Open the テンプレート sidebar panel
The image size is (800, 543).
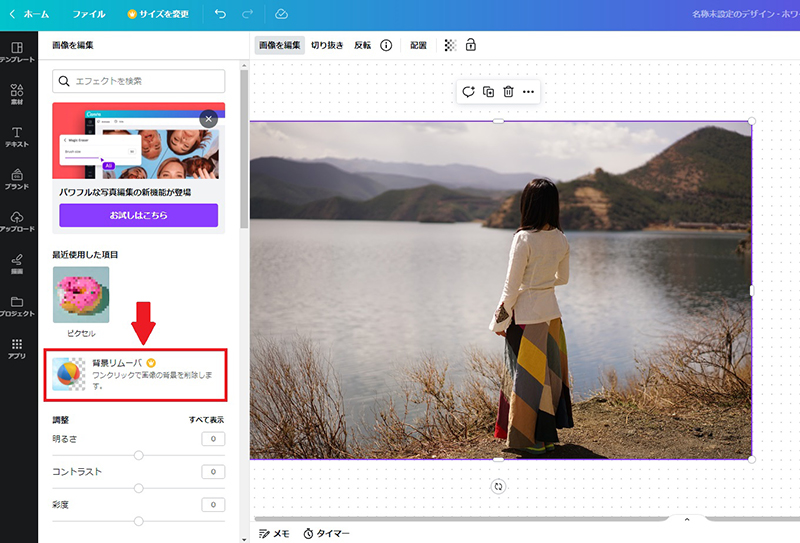coord(17,52)
